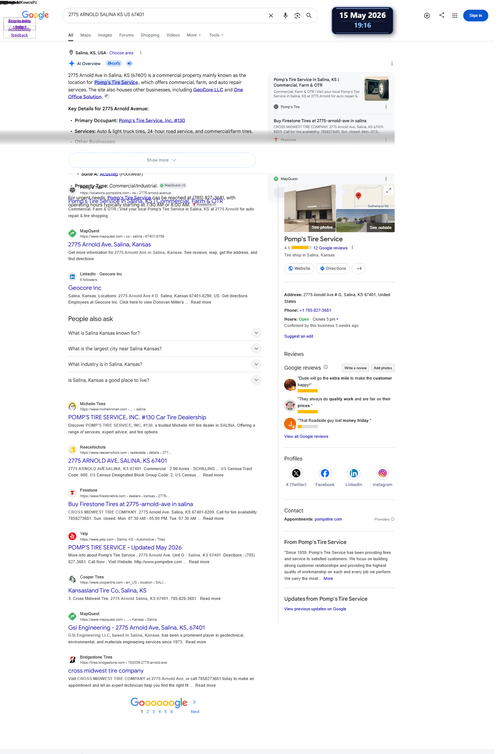
Task: Switch to the Images tab
Action: [105, 35]
